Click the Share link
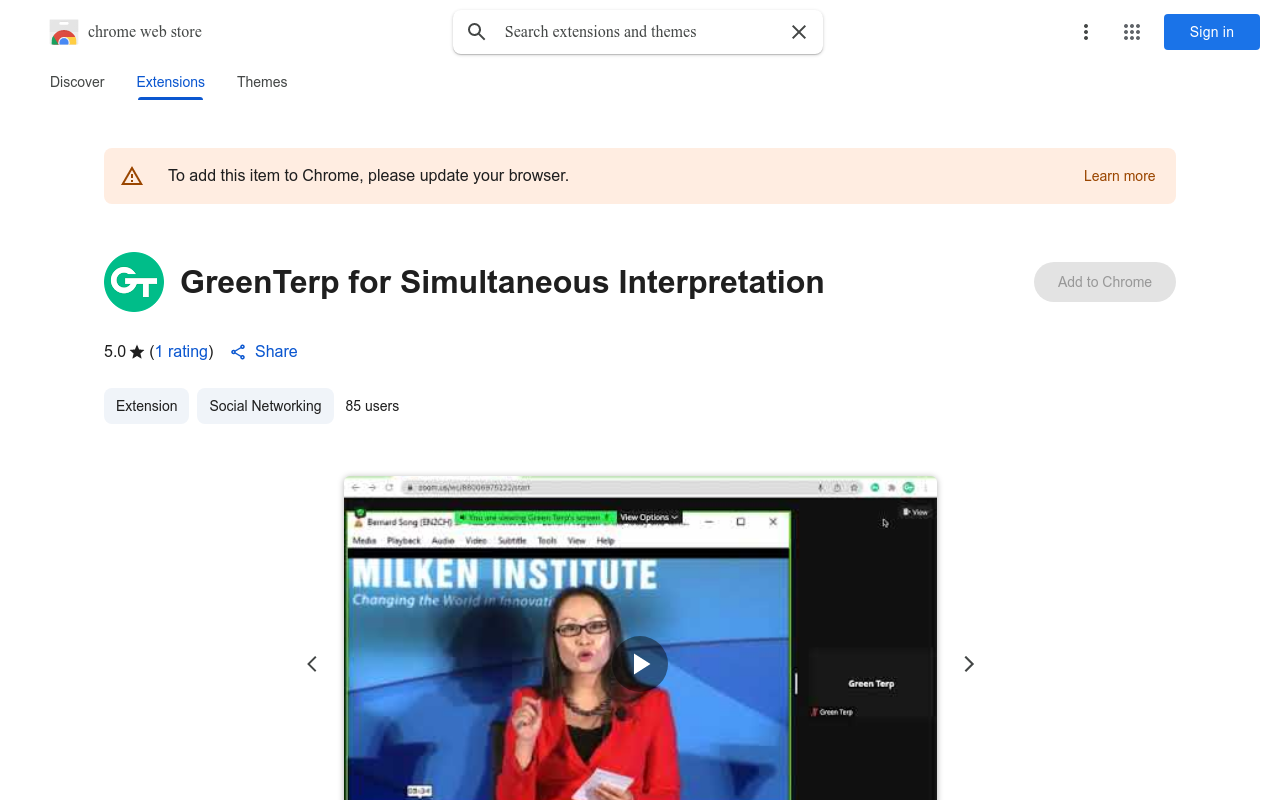The width and height of the screenshot is (1280, 800). pyautogui.click(x=264, y=351)
